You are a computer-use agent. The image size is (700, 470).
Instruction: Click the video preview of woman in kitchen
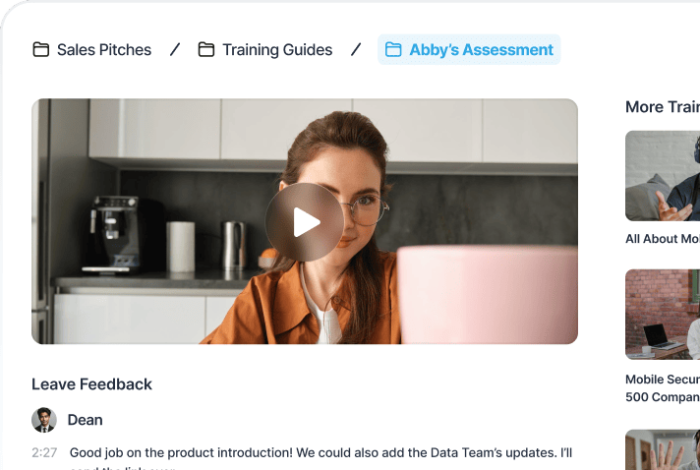click(x=304, y=221)
